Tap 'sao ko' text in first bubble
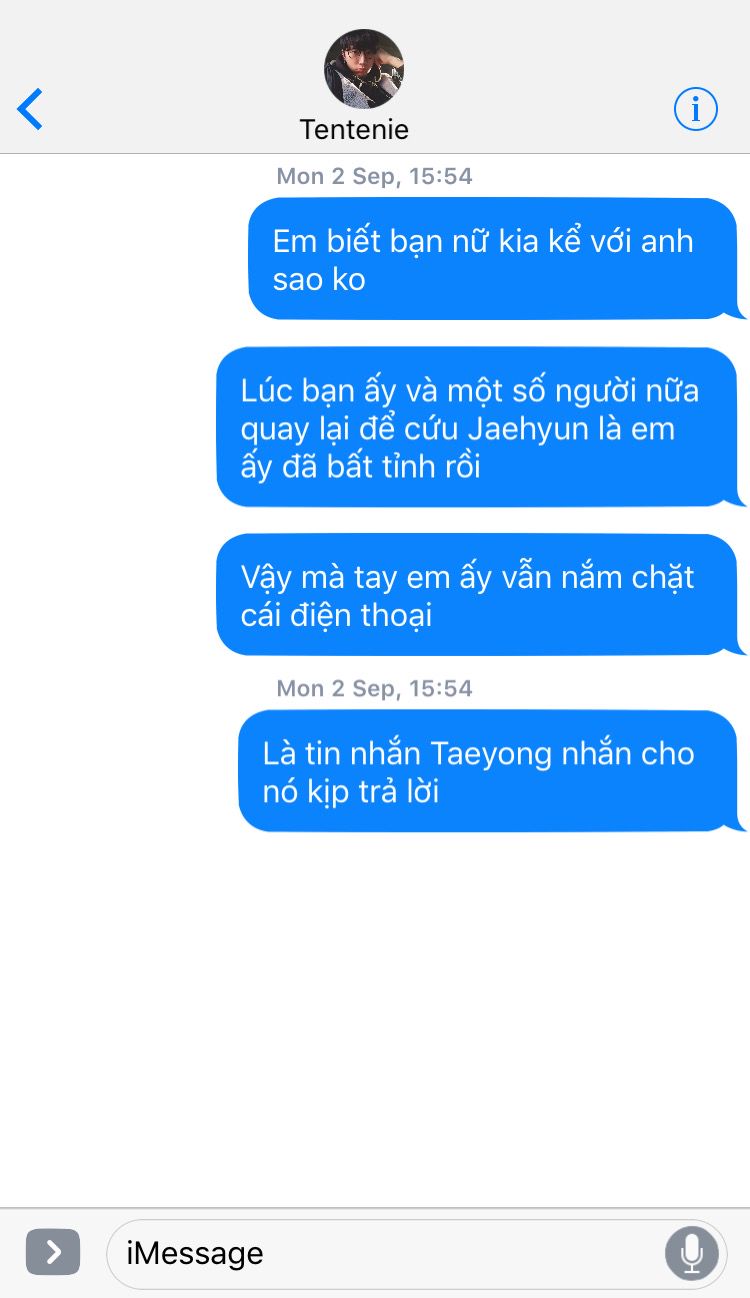 [x=319, y=280]
